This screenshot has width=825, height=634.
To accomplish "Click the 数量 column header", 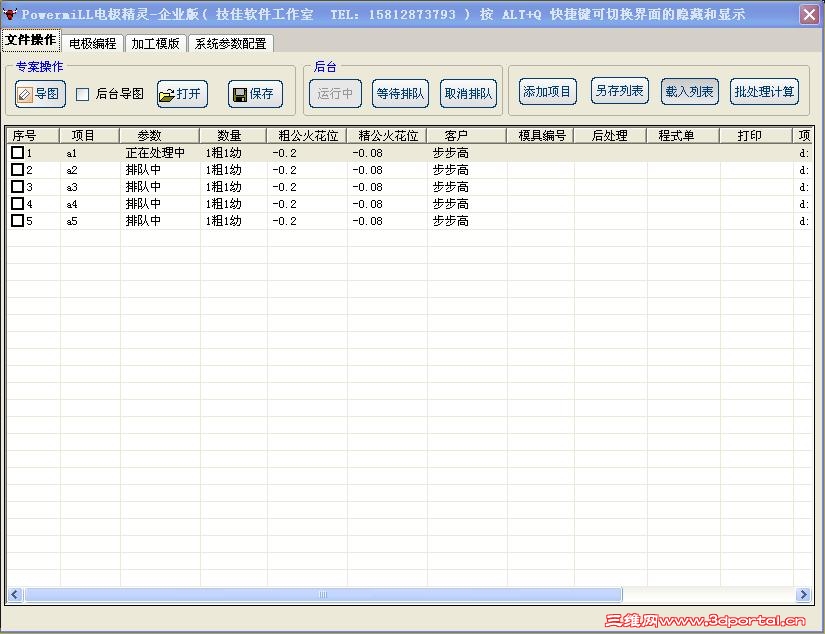I will [233, 136].
